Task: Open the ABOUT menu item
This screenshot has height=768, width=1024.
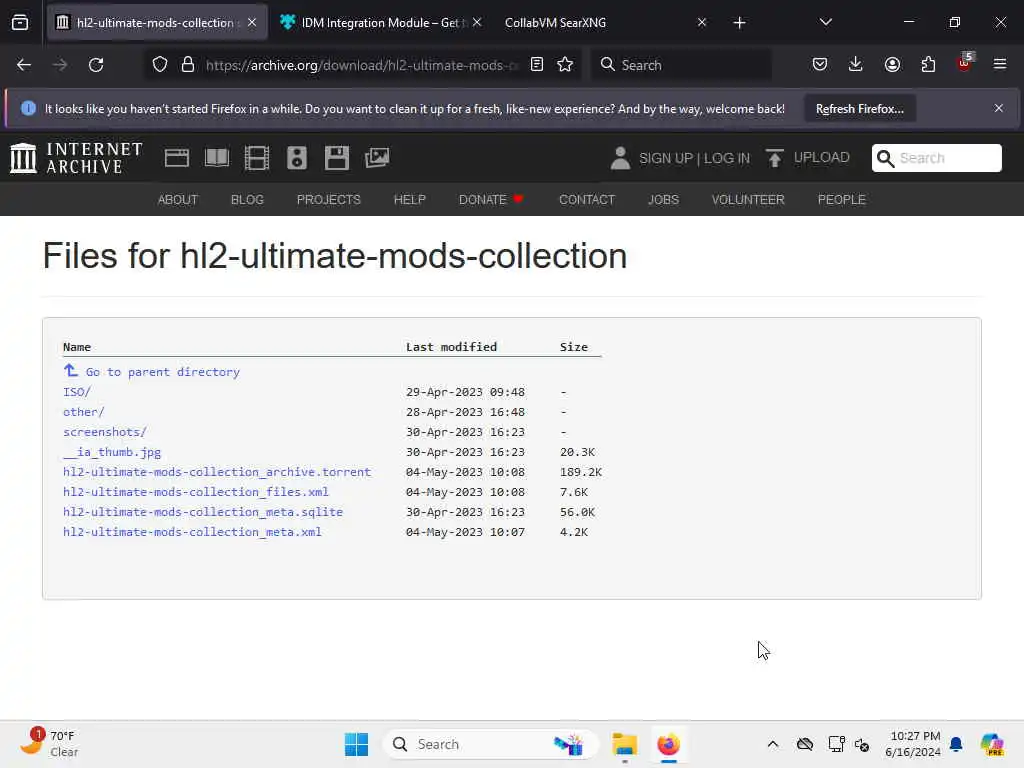Action: click(x=178, y=200)
